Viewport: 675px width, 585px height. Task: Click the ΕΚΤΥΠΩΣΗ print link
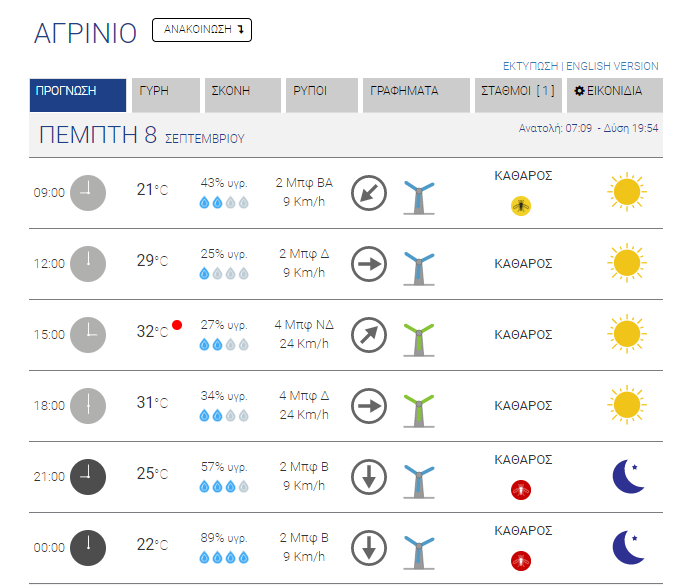pyautogui.click(x=530, y=66)
